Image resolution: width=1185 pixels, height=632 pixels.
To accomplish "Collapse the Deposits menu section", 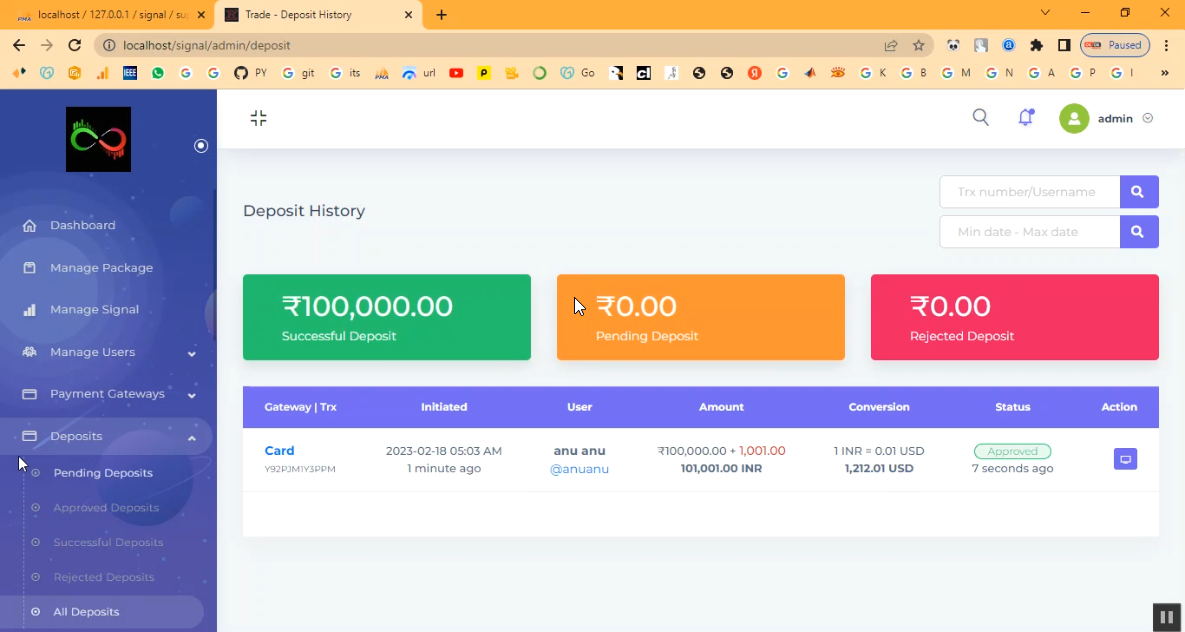I will point(191,437).
